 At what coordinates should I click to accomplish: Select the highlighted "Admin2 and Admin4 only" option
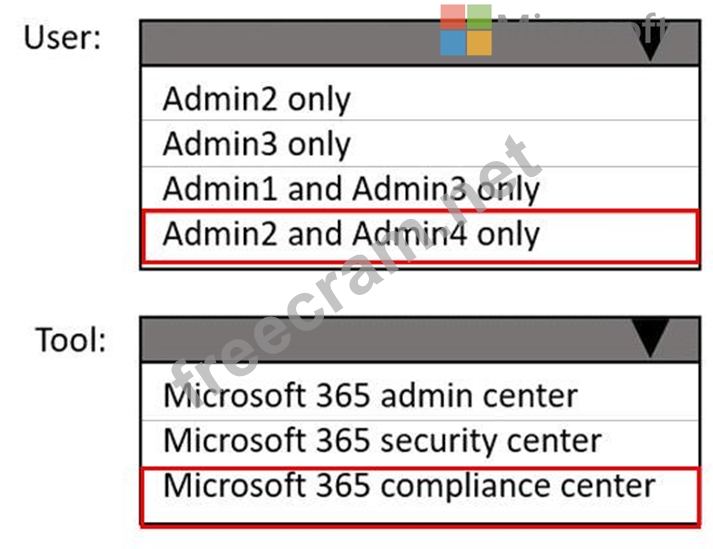click(x=351, y=234)
